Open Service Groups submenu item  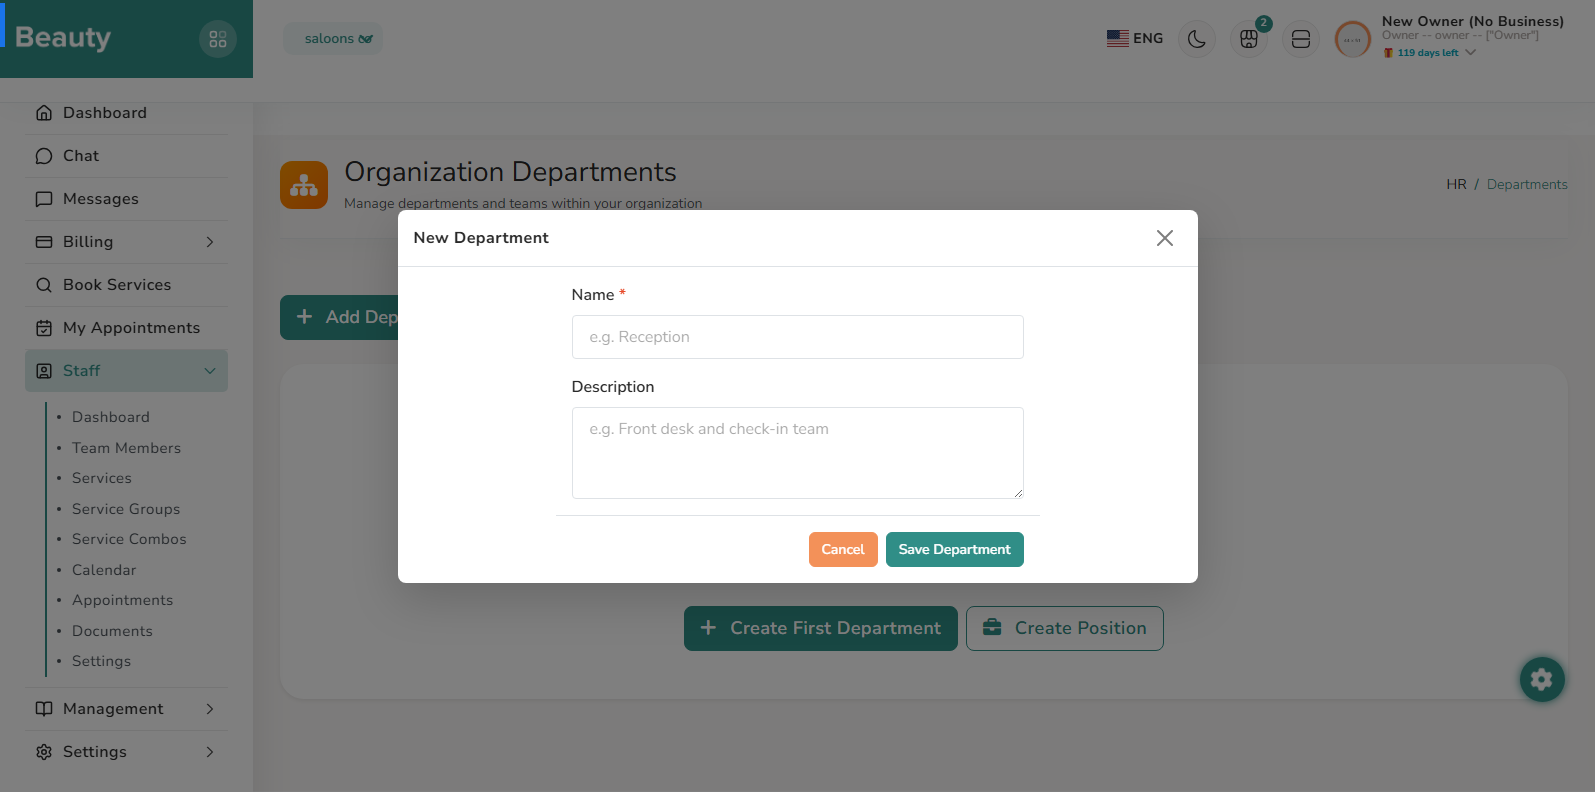click(126, 509)
